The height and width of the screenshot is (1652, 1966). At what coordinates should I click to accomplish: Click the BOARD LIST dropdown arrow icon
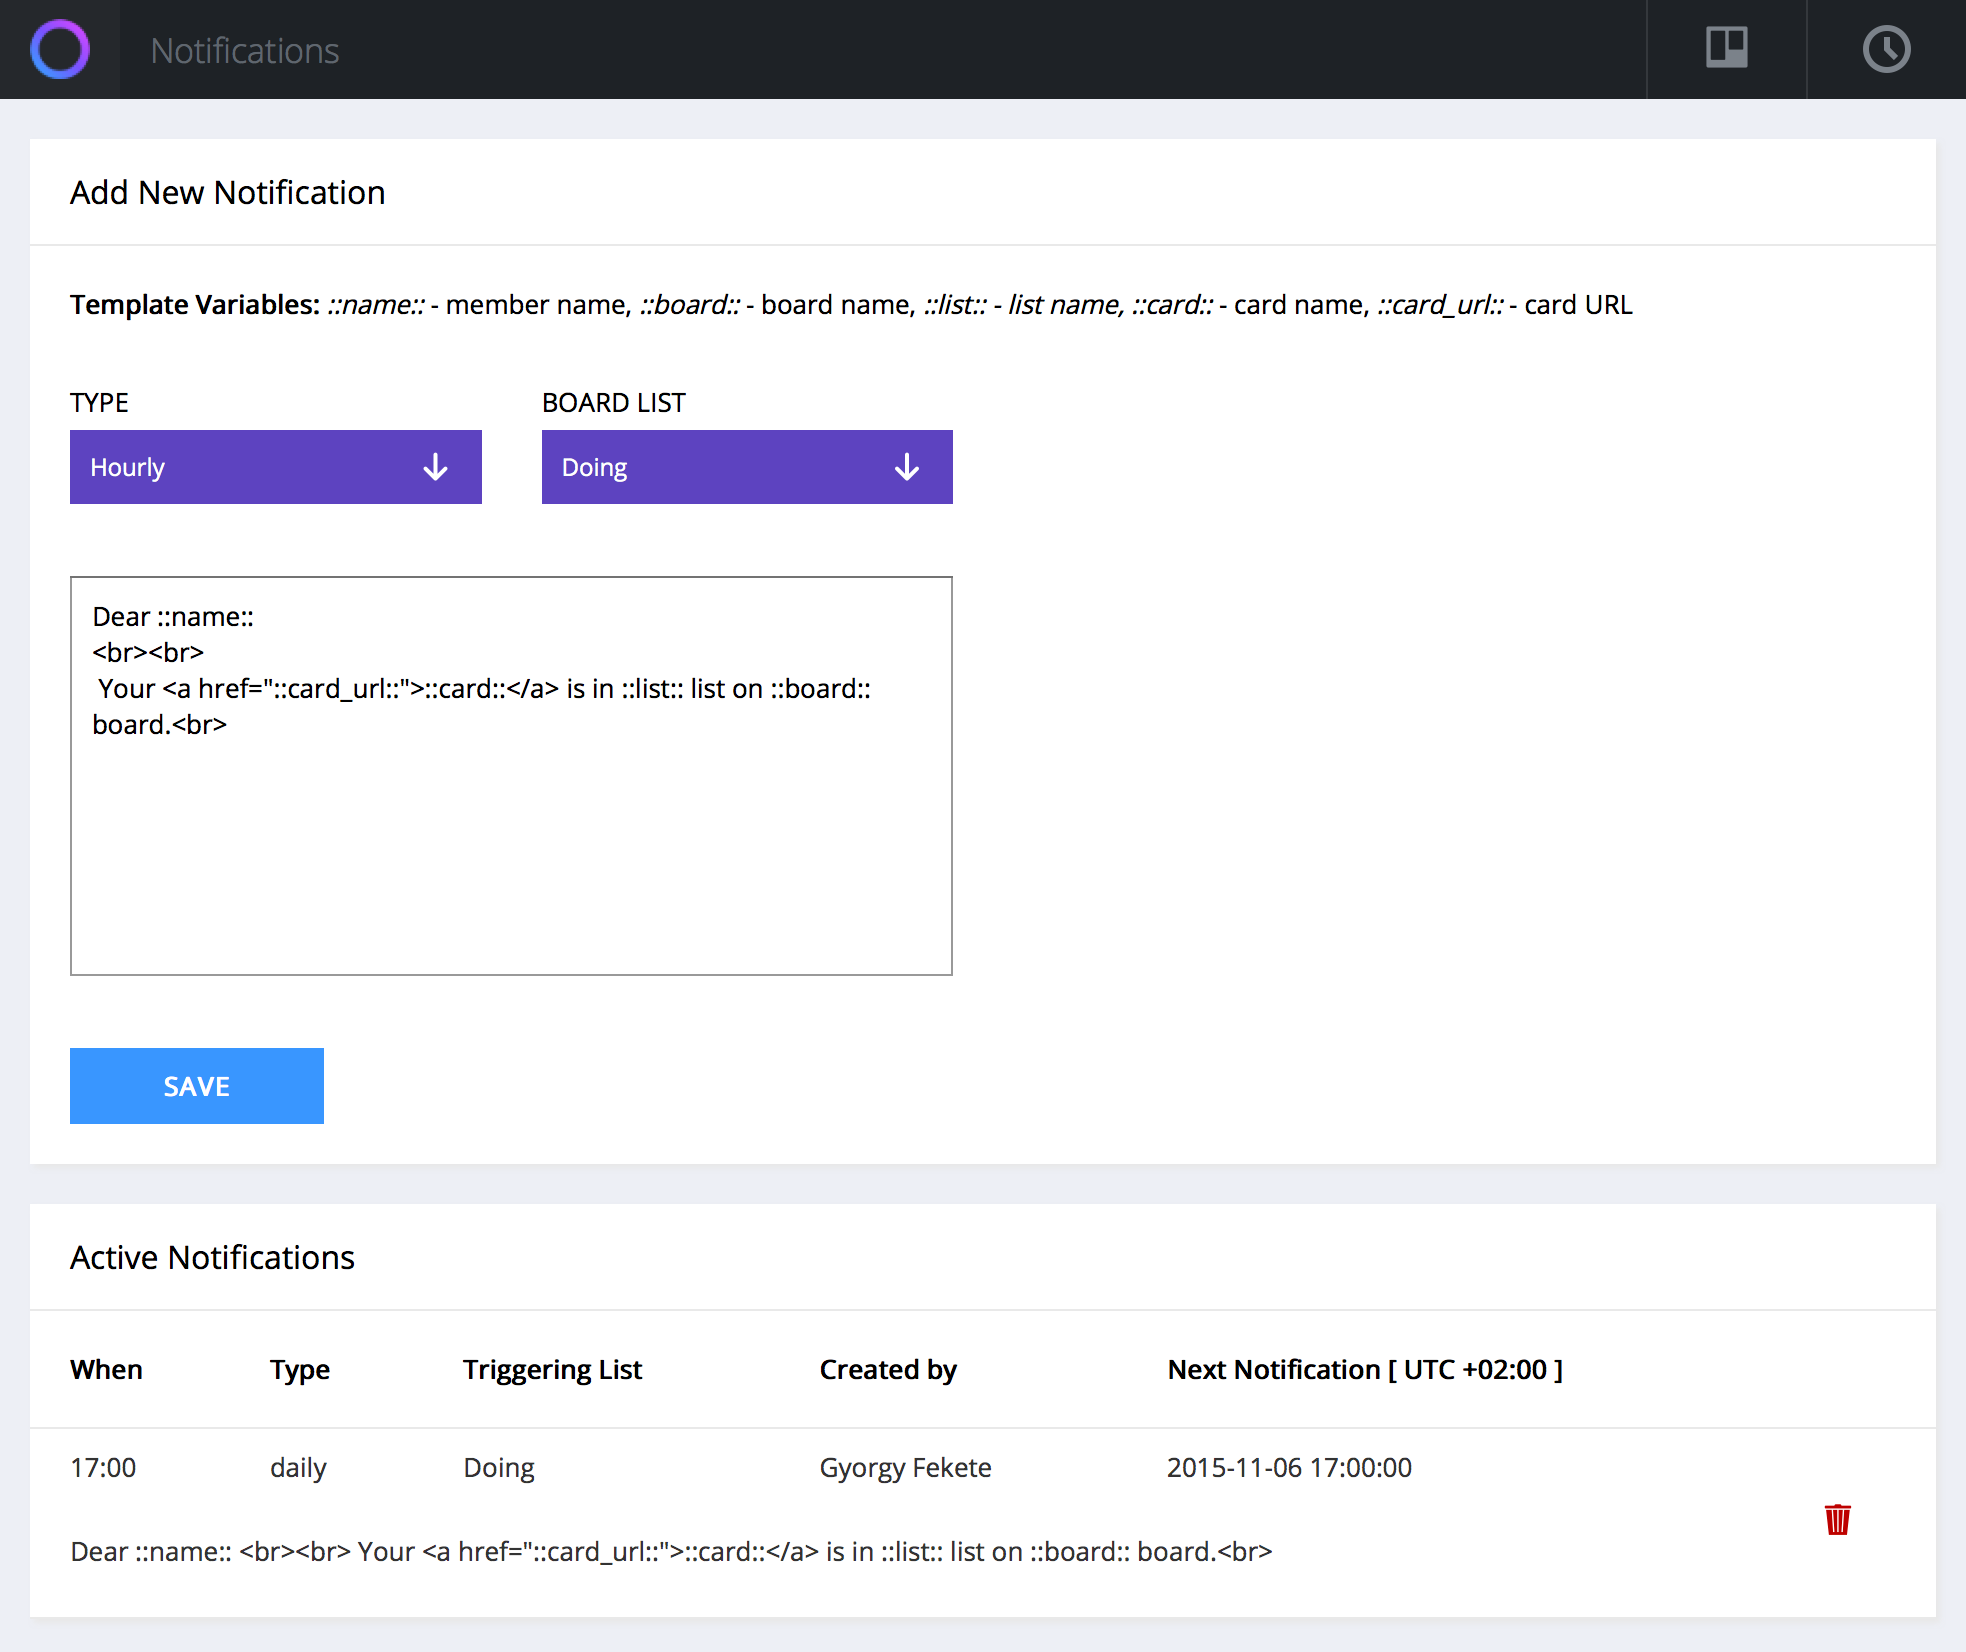(x=906, y=466)
